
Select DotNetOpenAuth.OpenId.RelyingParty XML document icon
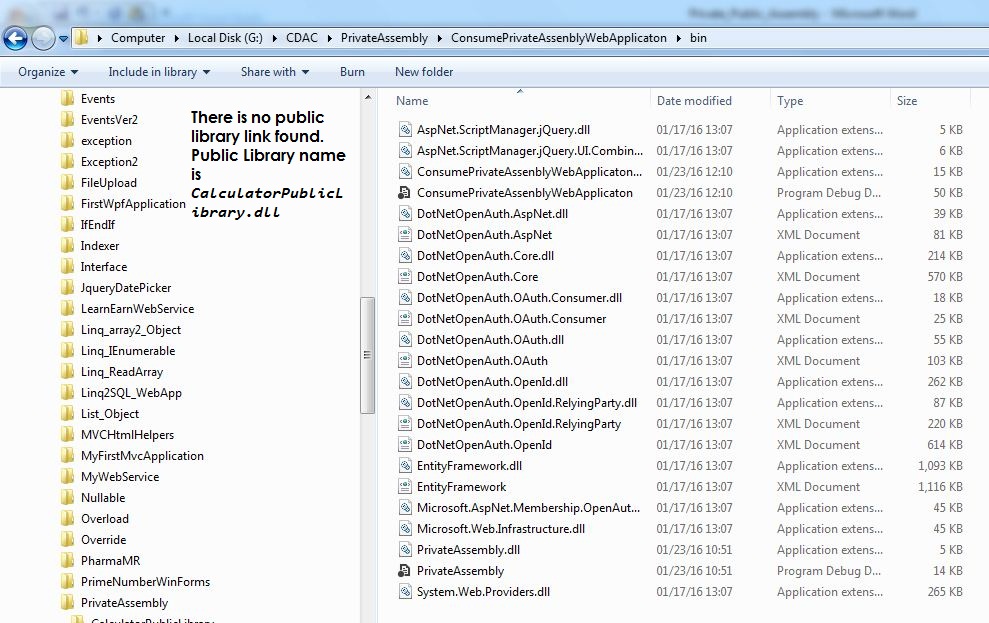(404, 424)
